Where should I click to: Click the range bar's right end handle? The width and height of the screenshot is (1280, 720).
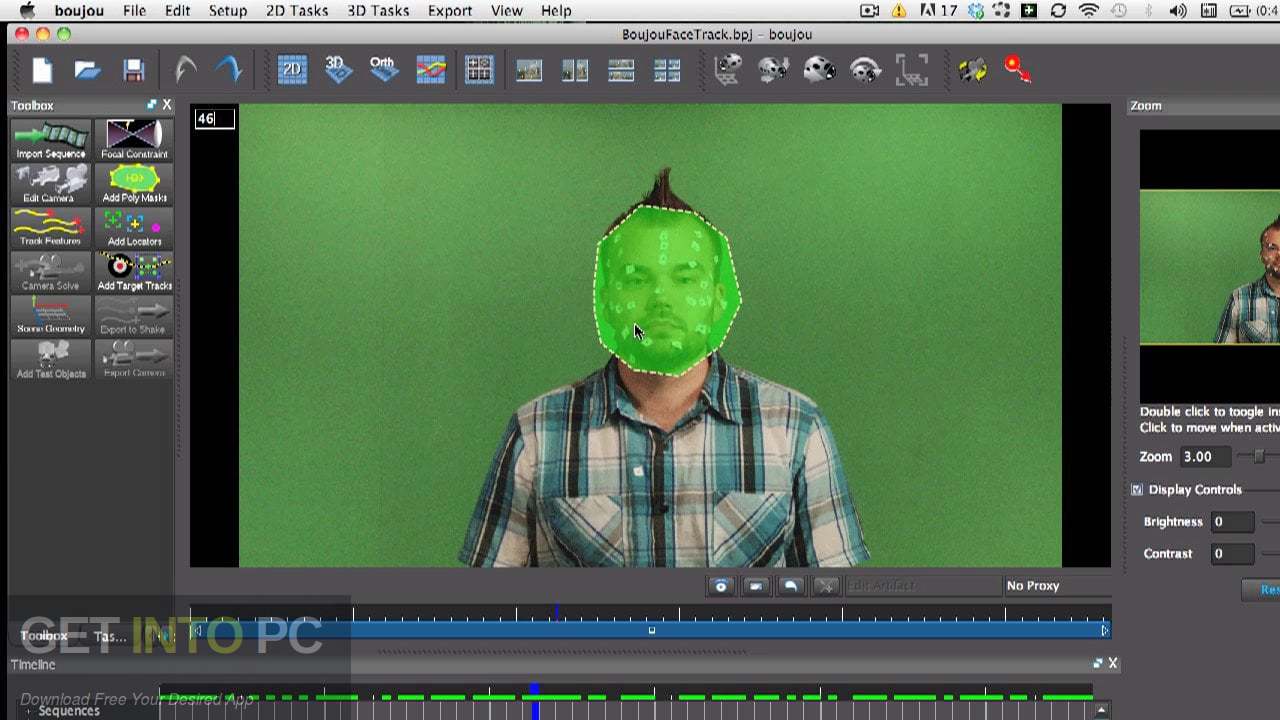(x=1105, y=630)
